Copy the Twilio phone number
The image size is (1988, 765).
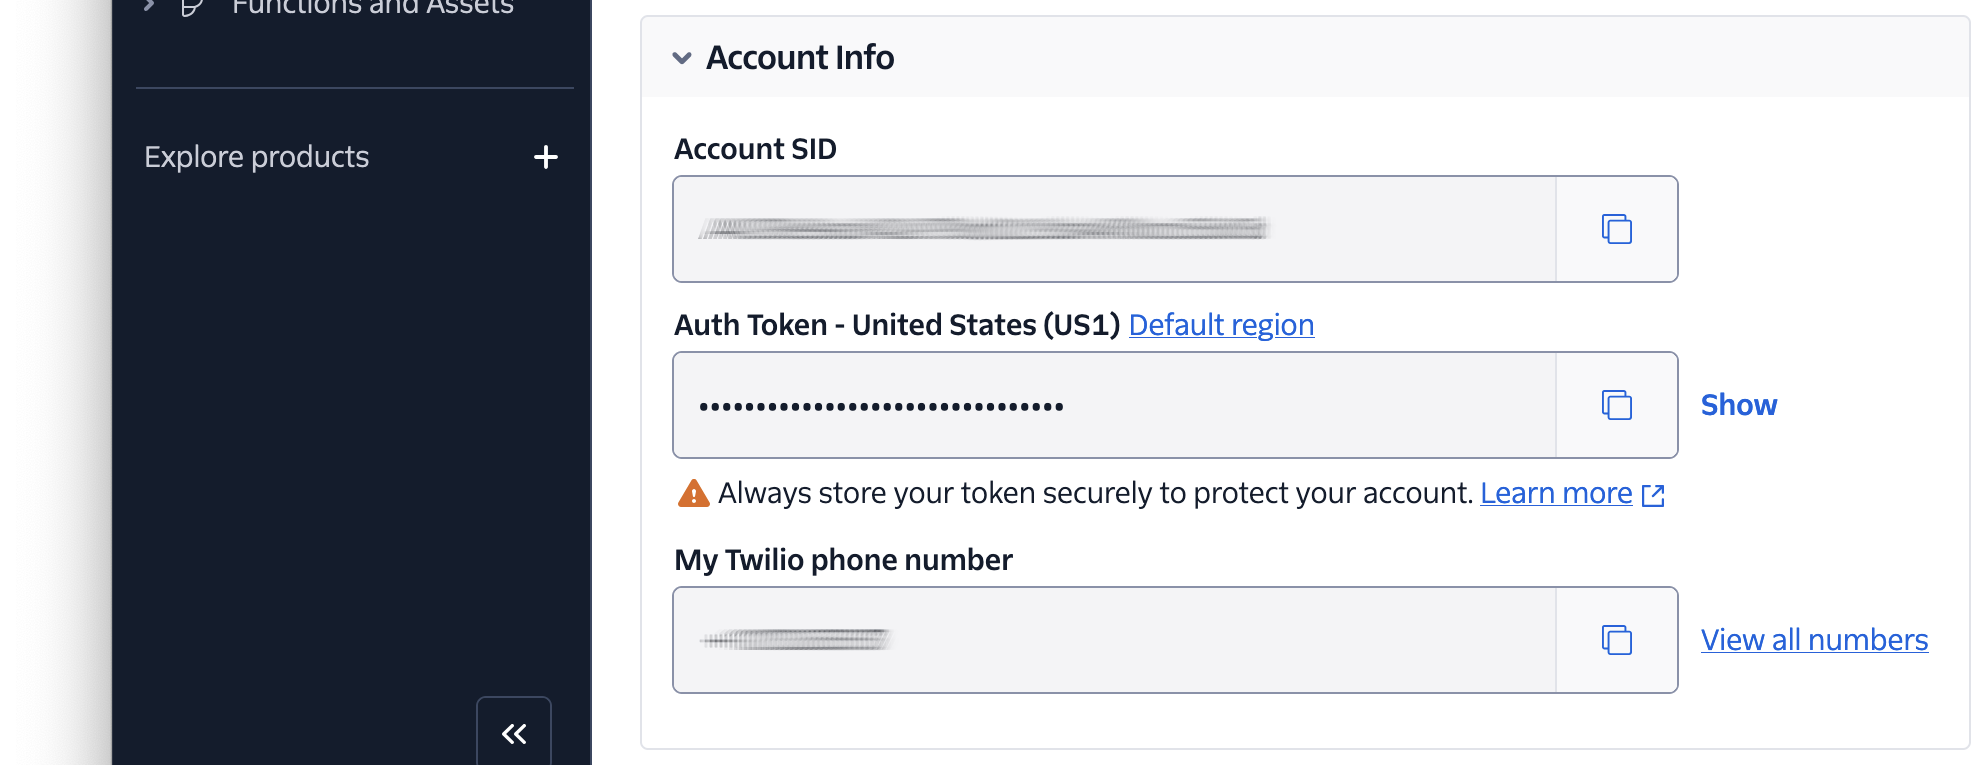[1616, 640]
